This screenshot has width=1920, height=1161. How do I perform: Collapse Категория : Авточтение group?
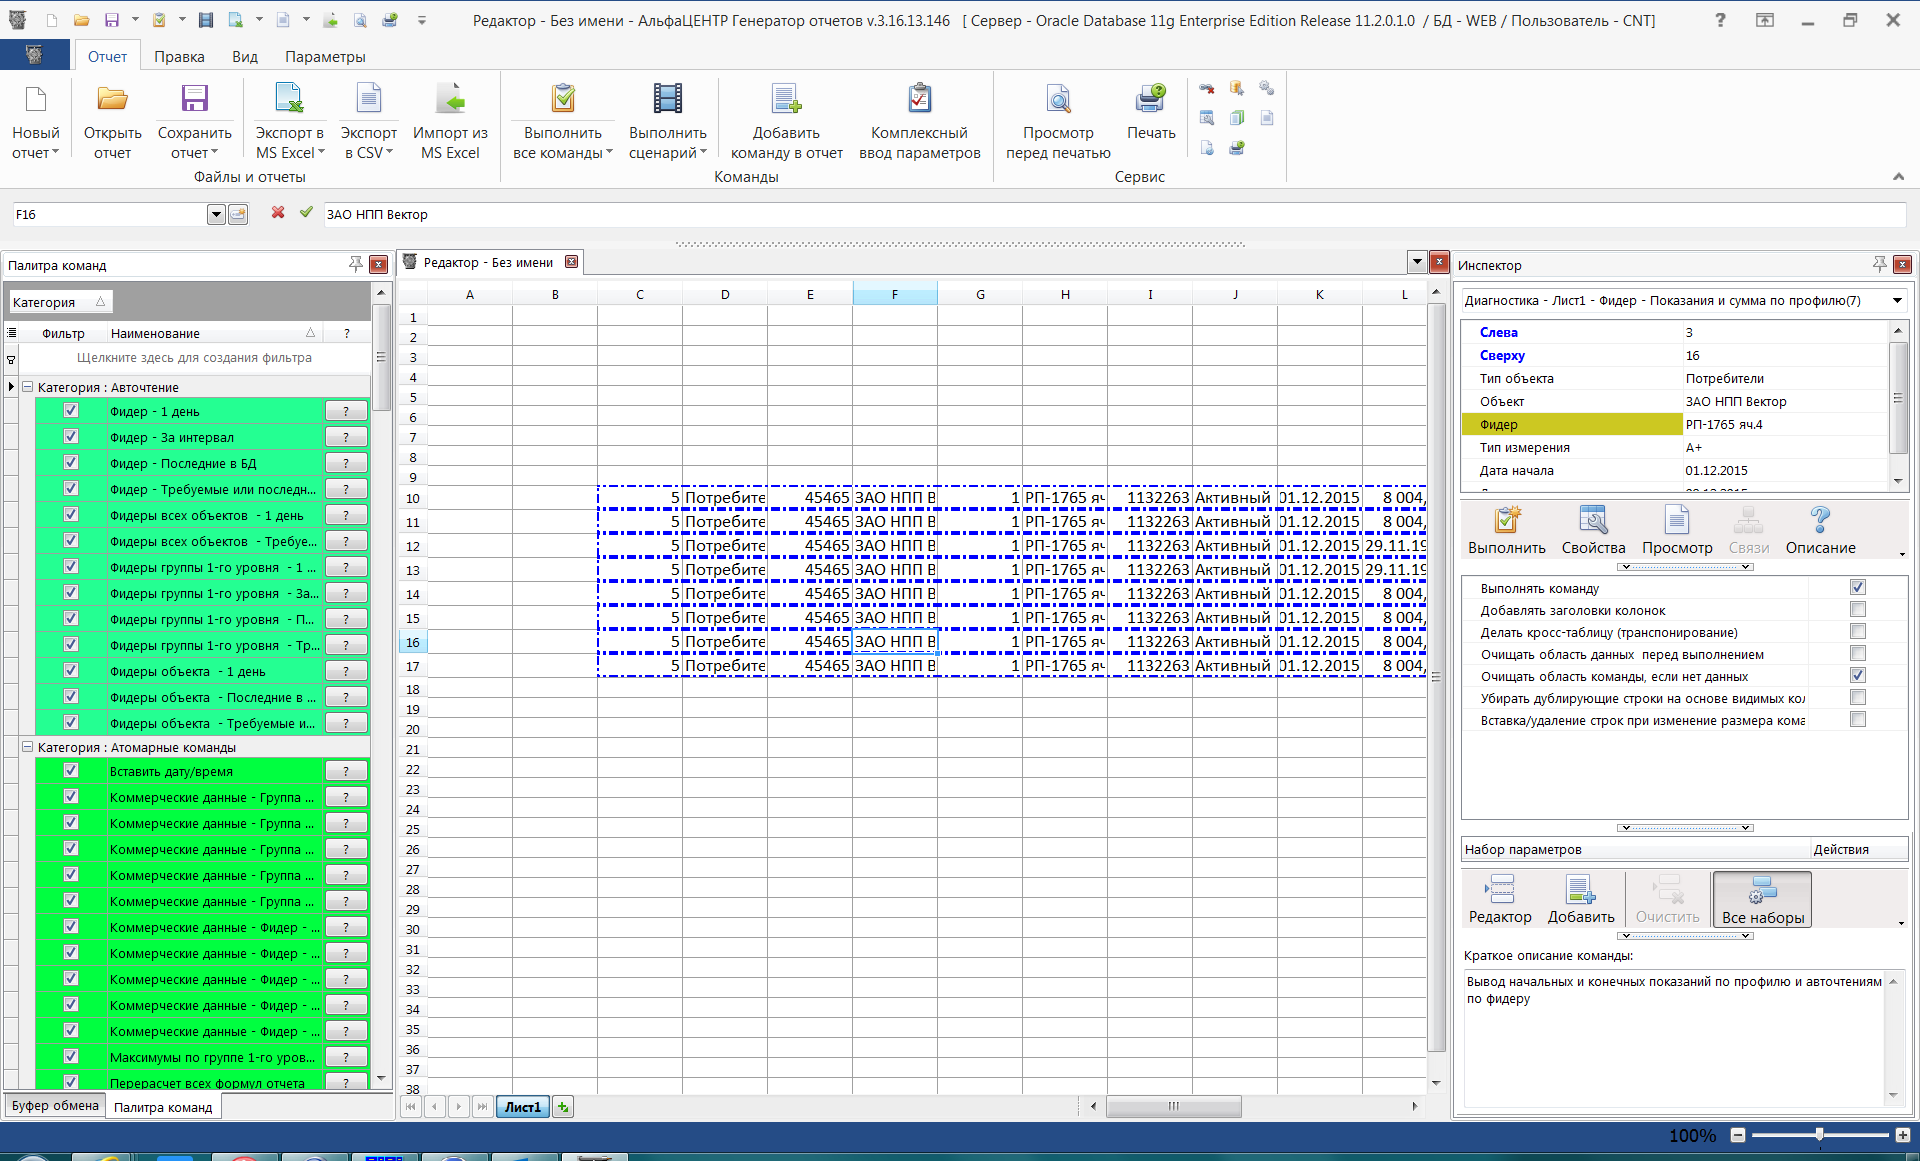pyautogui.click(x=28, y=387)
